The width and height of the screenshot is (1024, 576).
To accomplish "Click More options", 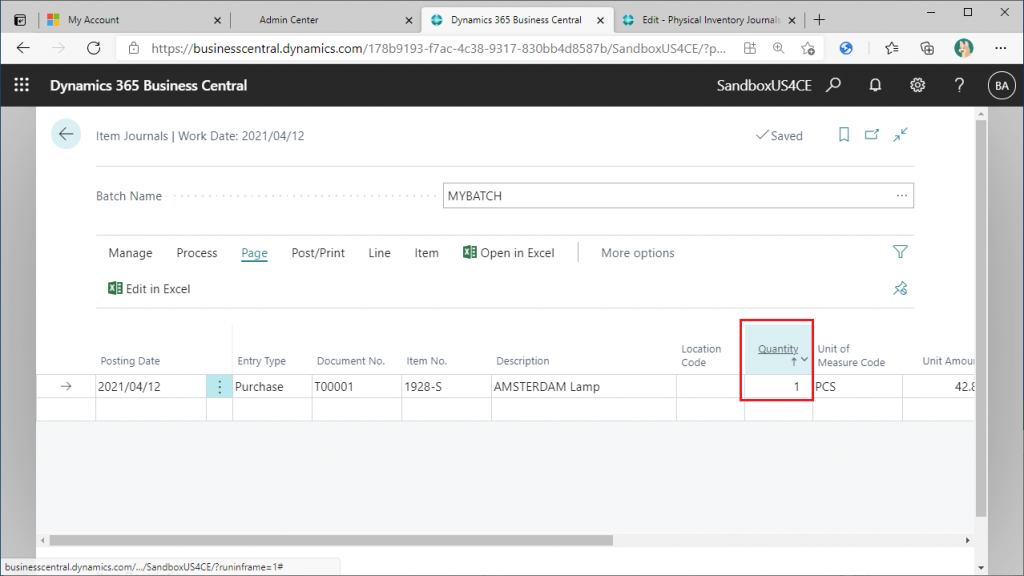I will 637,253.
